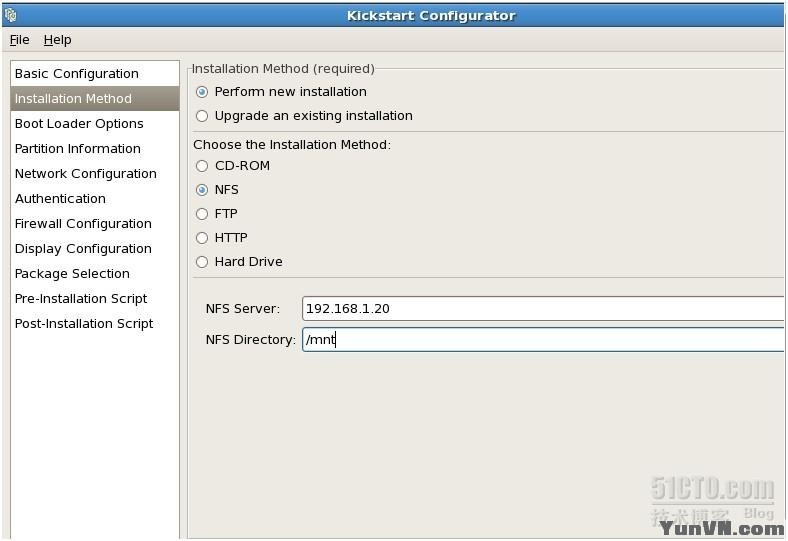The image size is (788, 541).
Task: Go to Boot Loader Options section
Action: (x=79, y=124)
